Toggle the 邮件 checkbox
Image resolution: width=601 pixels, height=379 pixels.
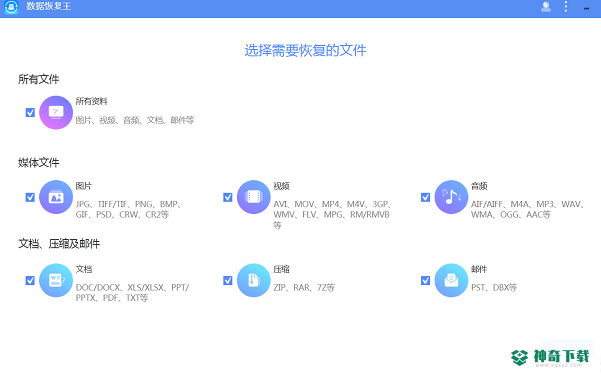point(425,281)
